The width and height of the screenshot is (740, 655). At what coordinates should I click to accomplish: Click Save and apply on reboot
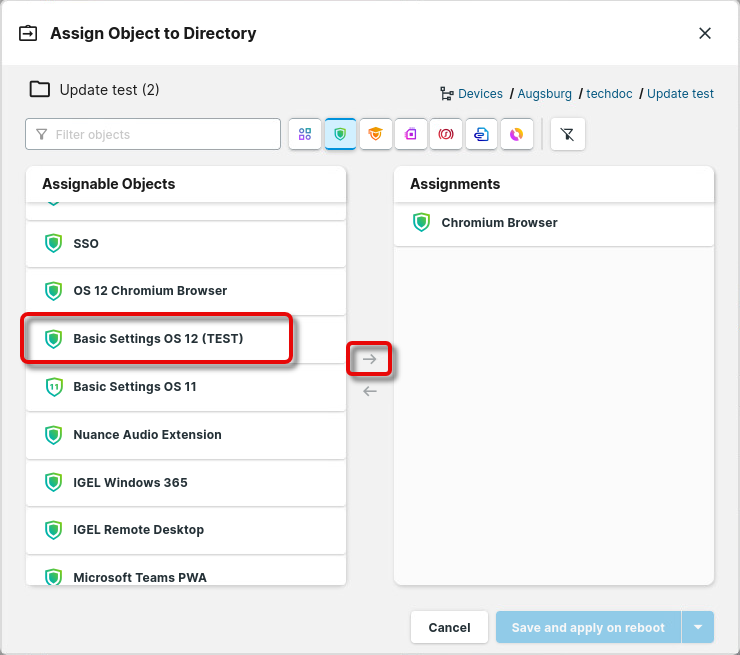click(588, 627)
